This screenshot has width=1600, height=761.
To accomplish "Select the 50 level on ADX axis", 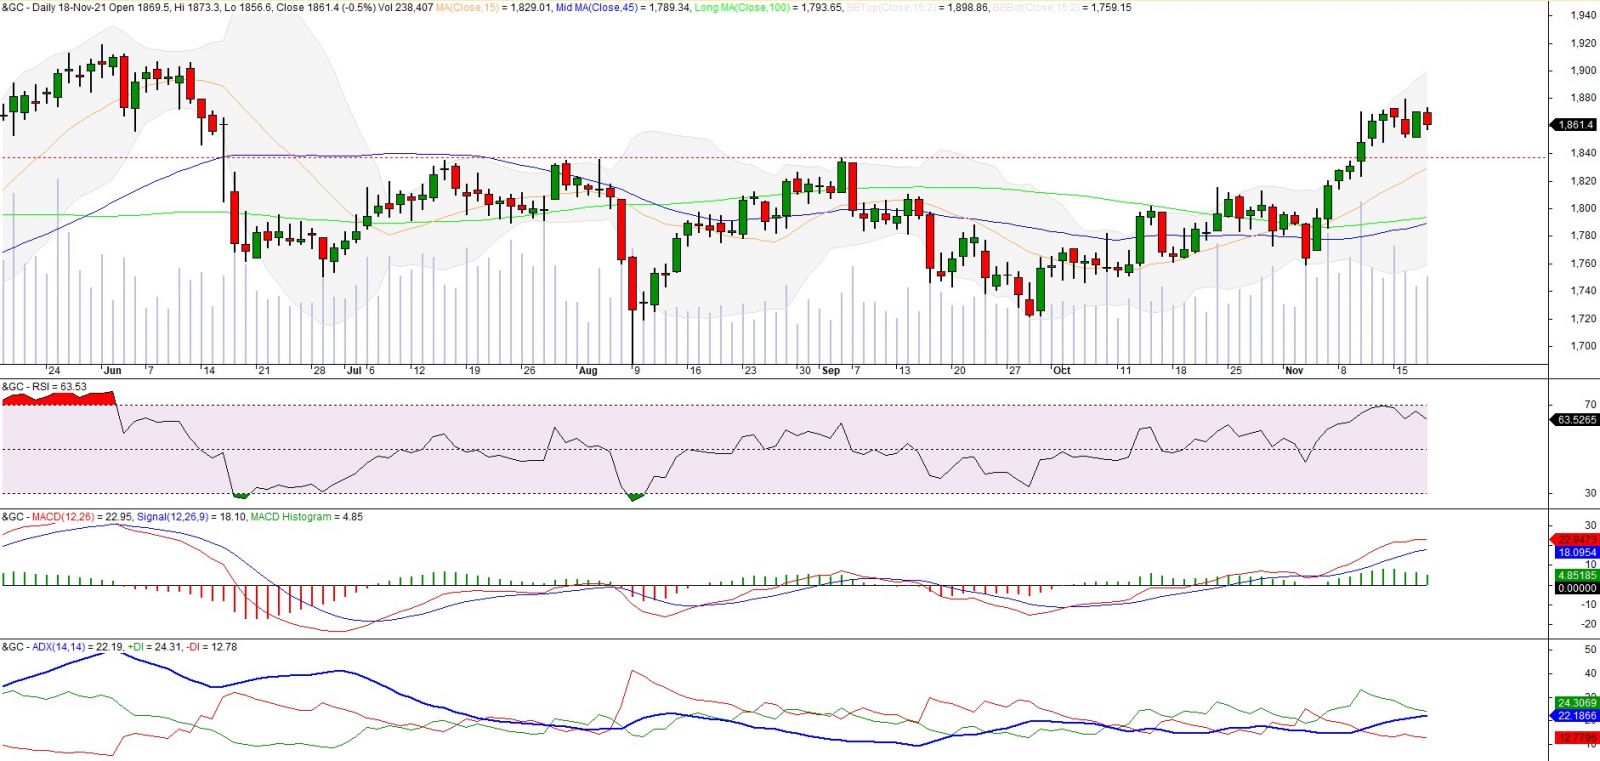I will [1590, 649].
